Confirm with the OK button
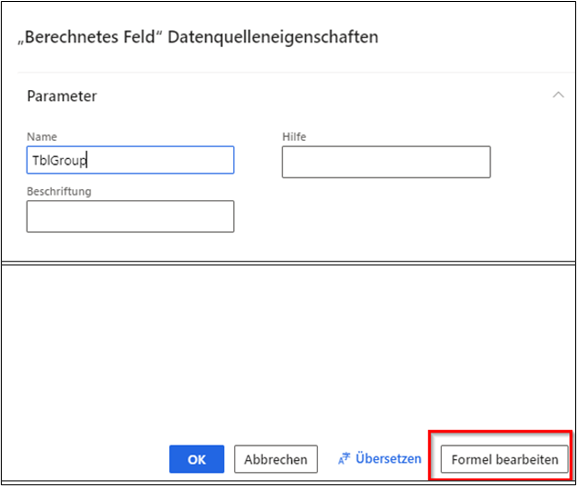The height and width of the screenshot is (486, 577). (197, 459)
